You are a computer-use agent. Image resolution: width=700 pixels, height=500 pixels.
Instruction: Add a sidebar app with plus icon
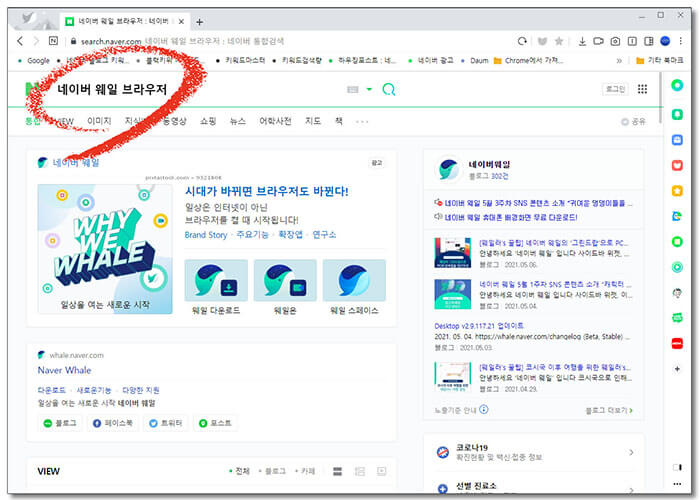coord(677,369)
